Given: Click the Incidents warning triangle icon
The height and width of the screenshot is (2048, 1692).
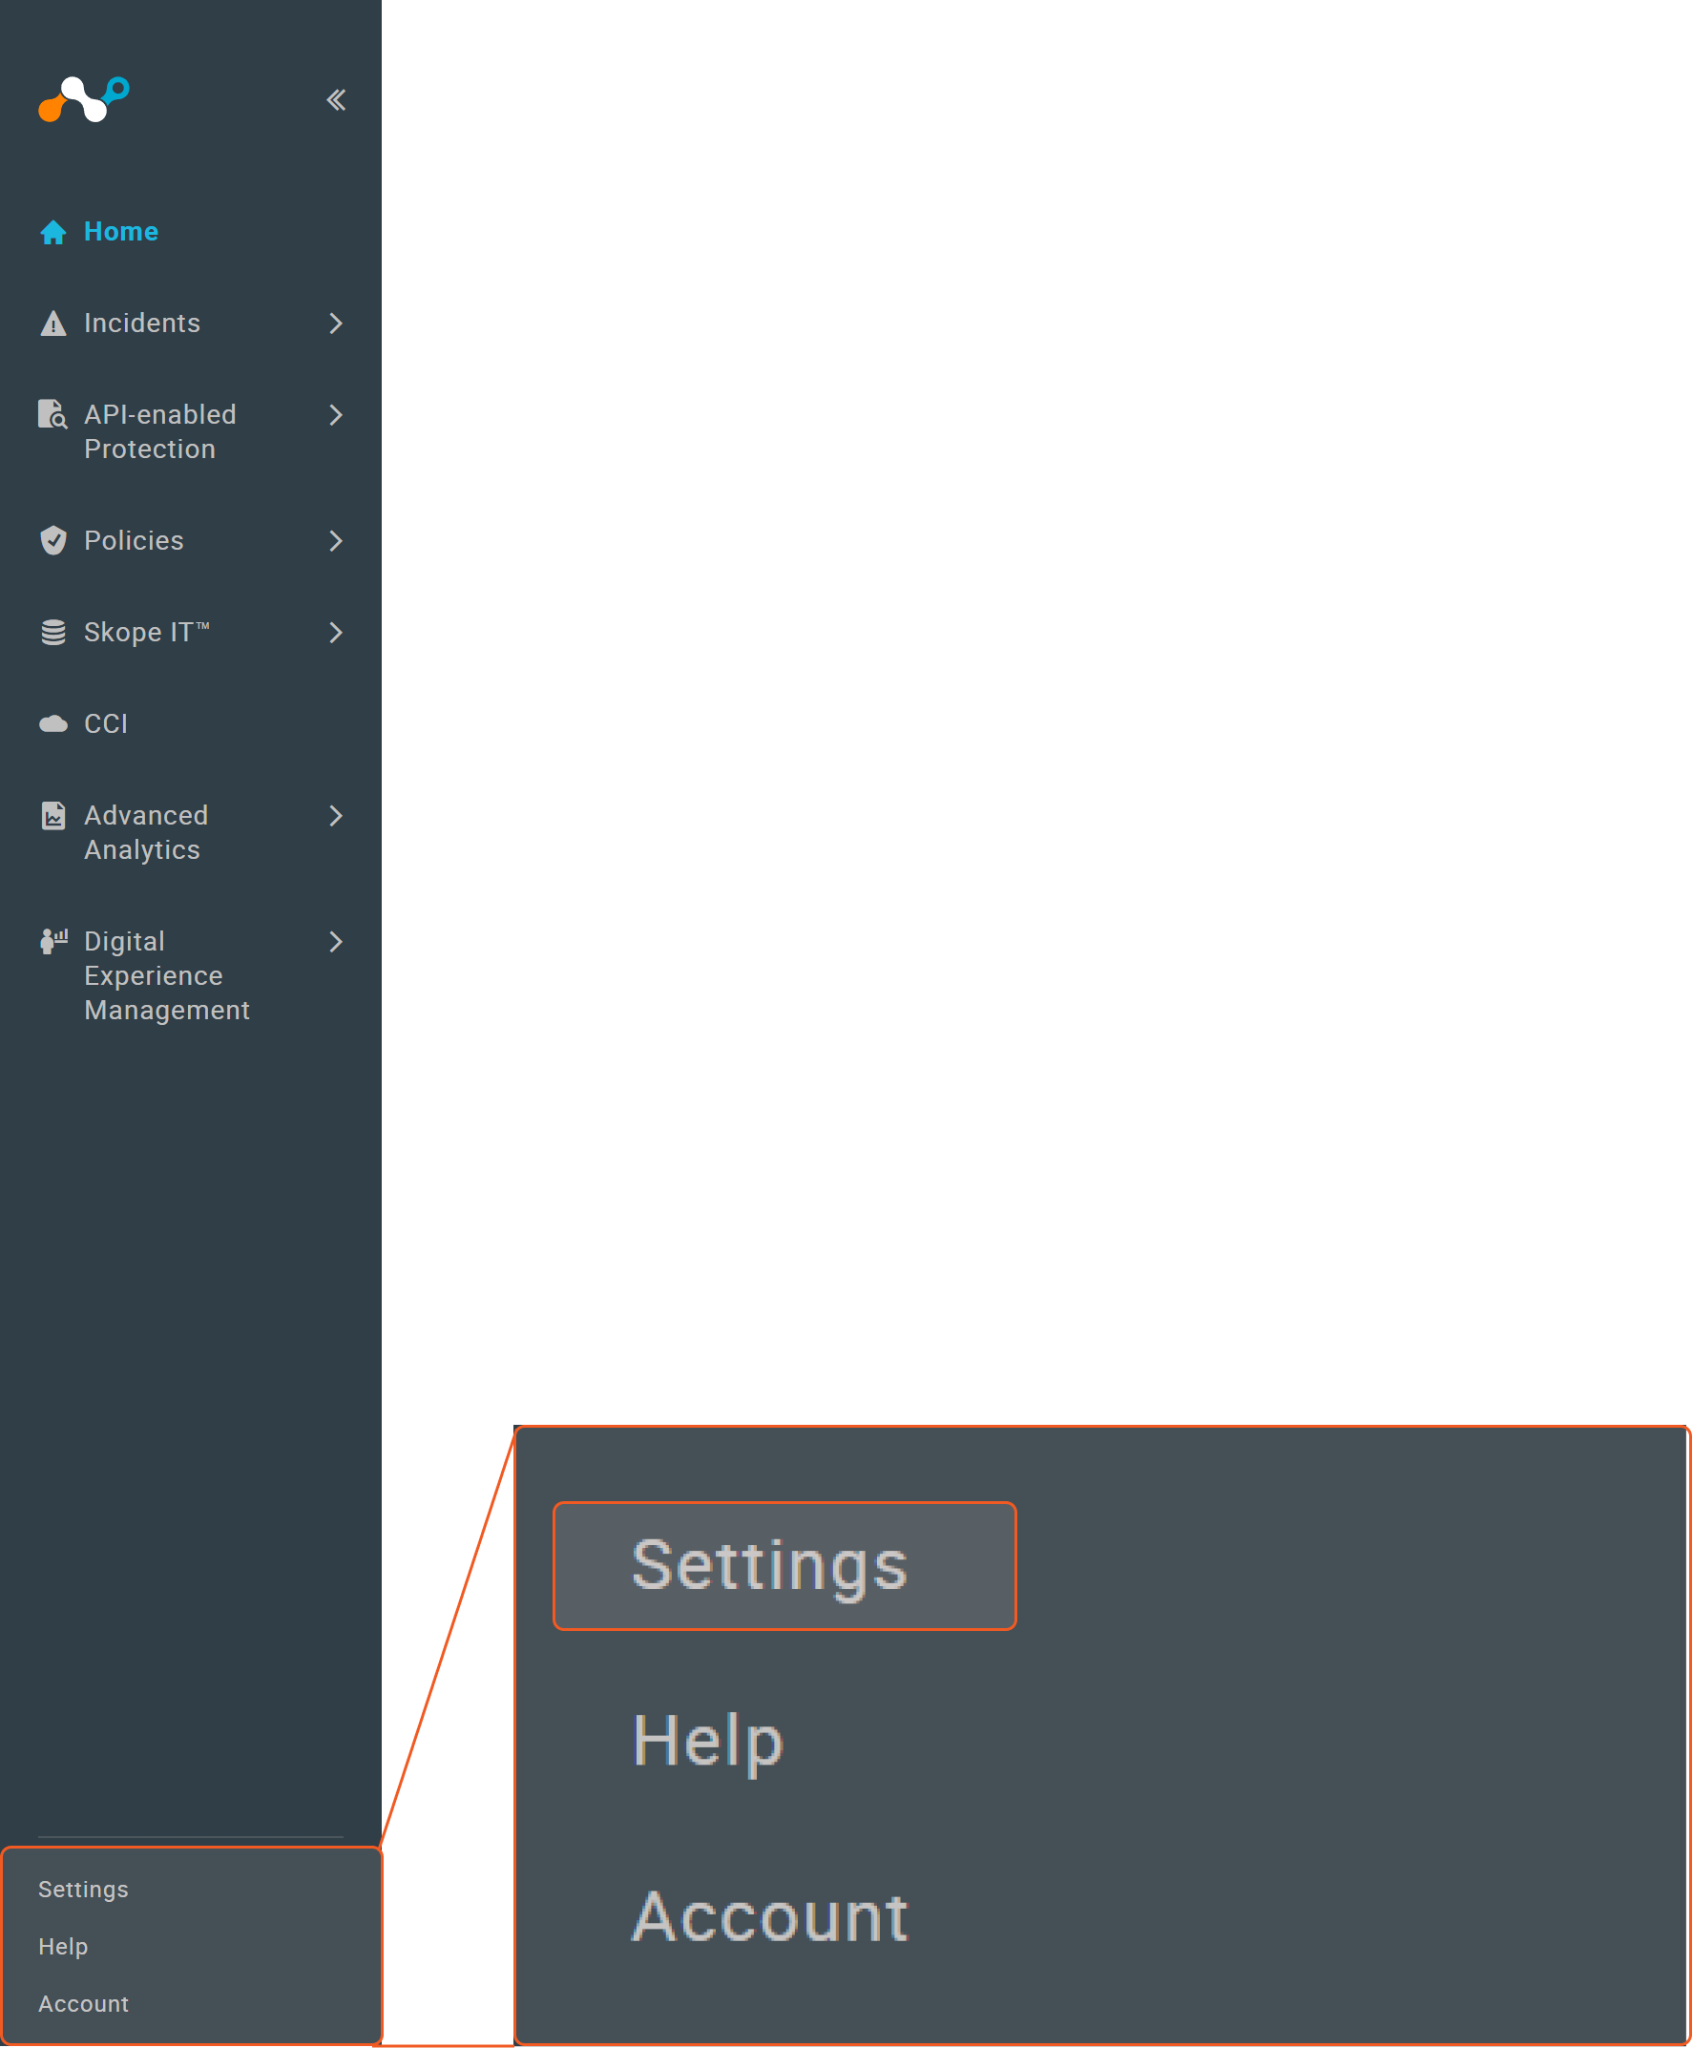Looking at the screenshot, I should (53, 323).
